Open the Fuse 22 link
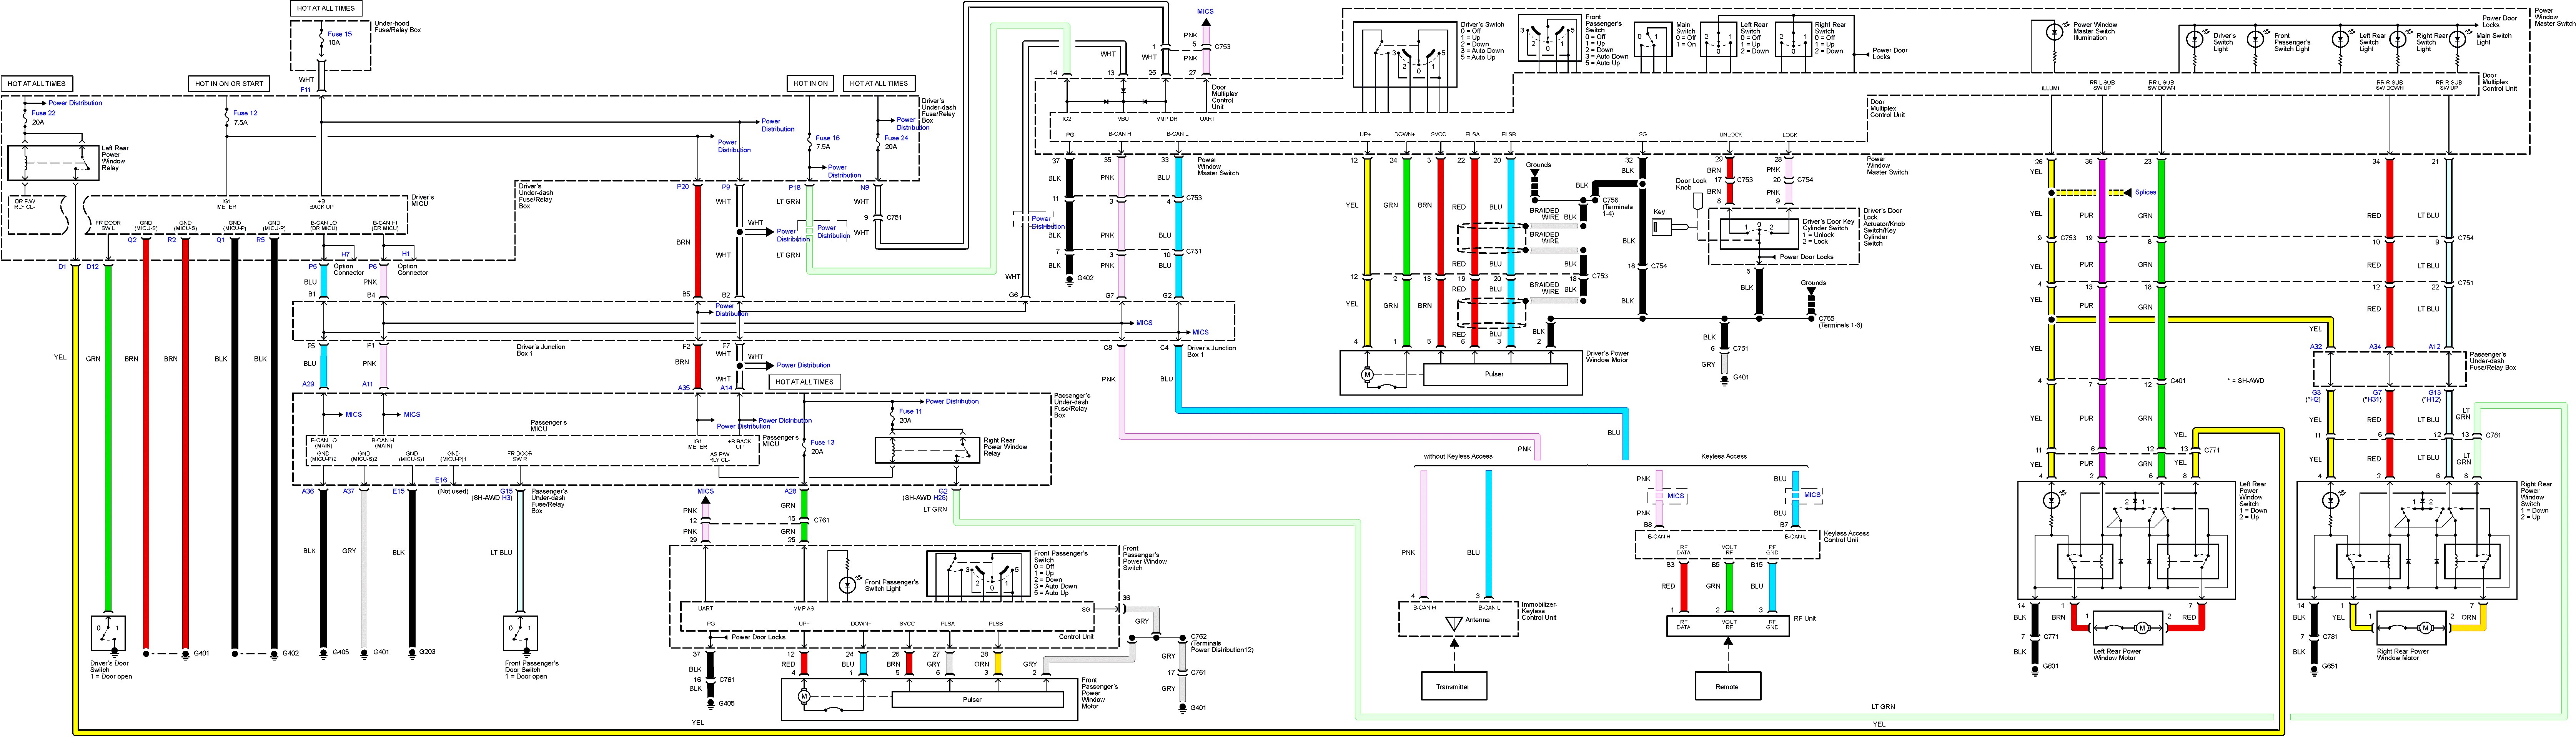The height and width of the screenshot is (737, 2576). (x=43, y=113)
